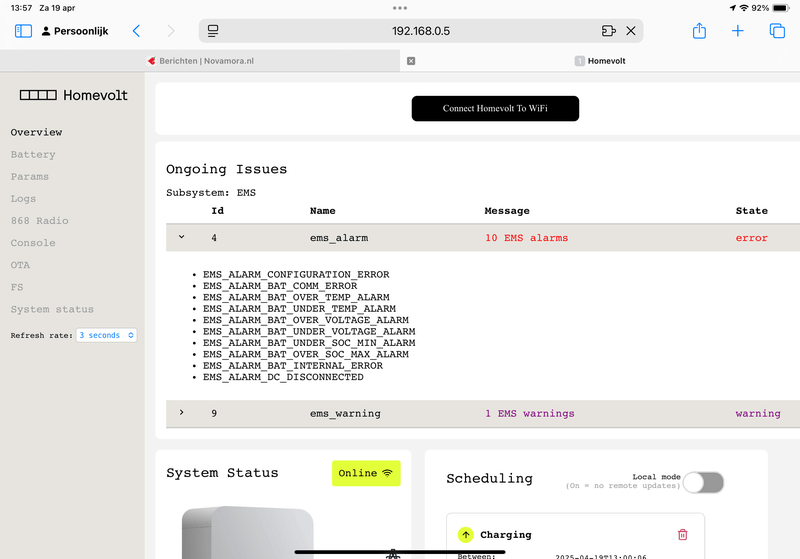Click EMS_ALARM_CONFIGURATION_ERROR list entry
Image resolution: width=800 pixels, height=559 pixels.
point(296,274)
